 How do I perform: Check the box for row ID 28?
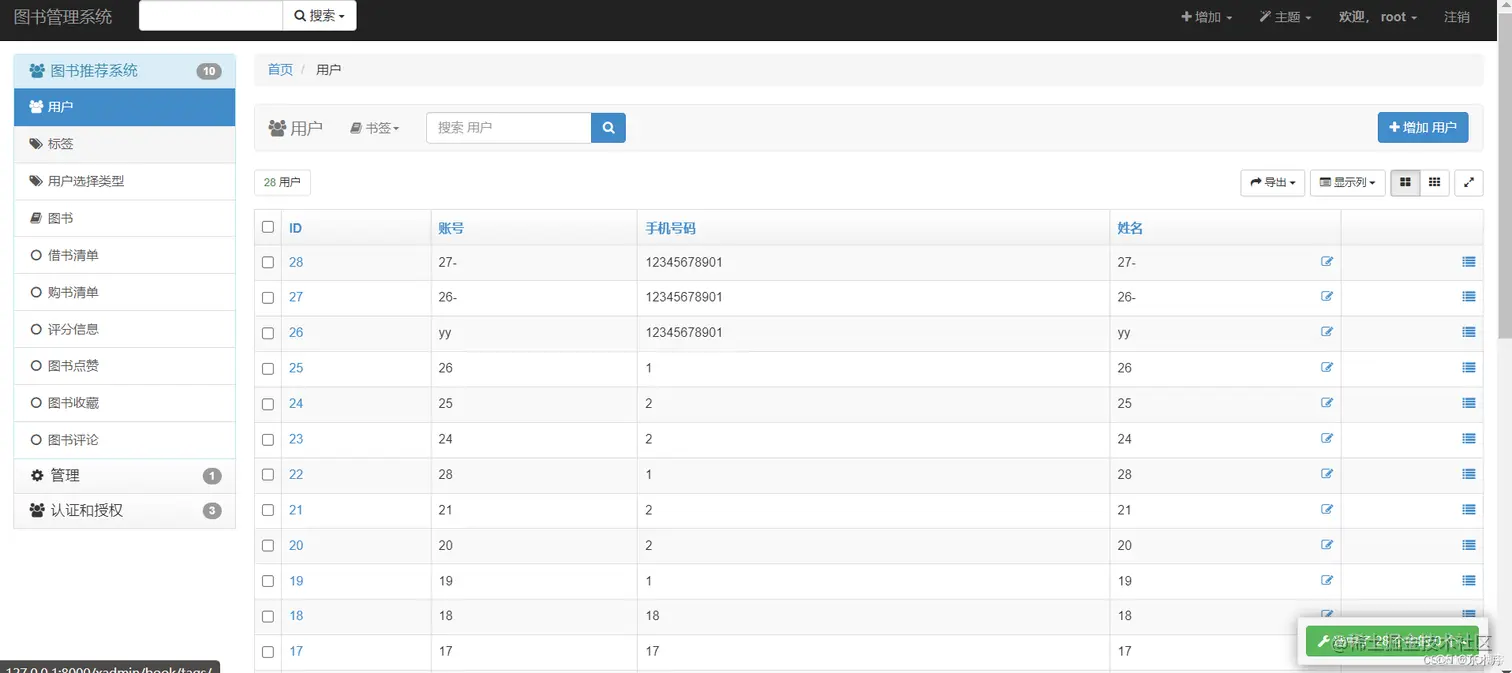pos(268,262)
